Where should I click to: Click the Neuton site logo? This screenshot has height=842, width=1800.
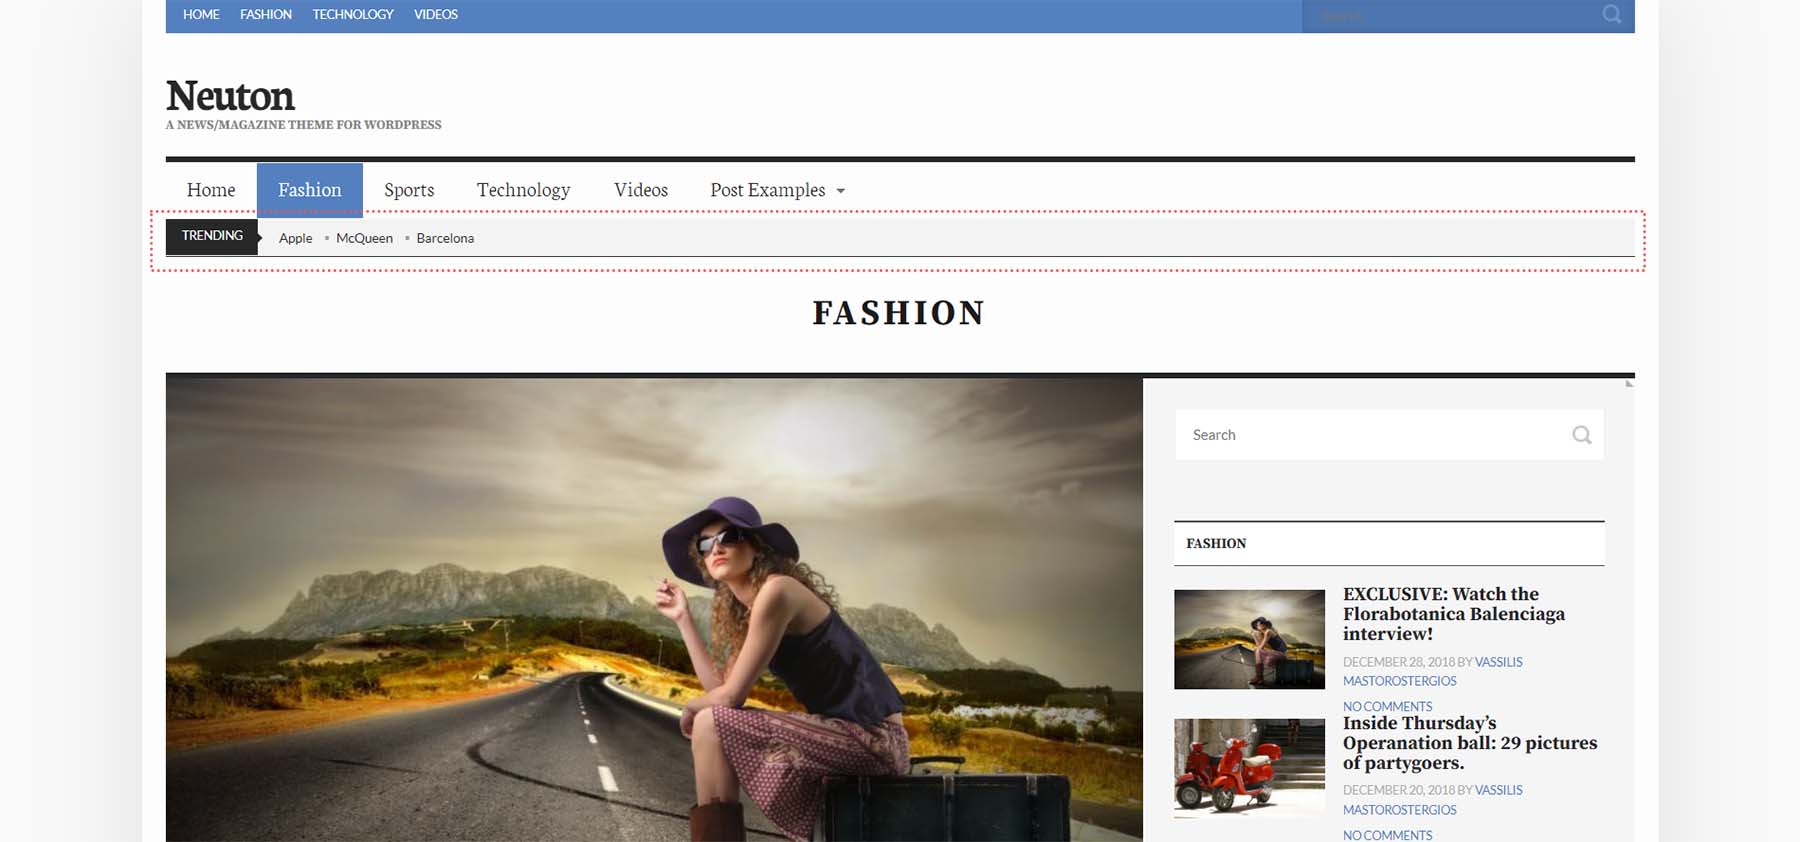click(x=230, y=96)
